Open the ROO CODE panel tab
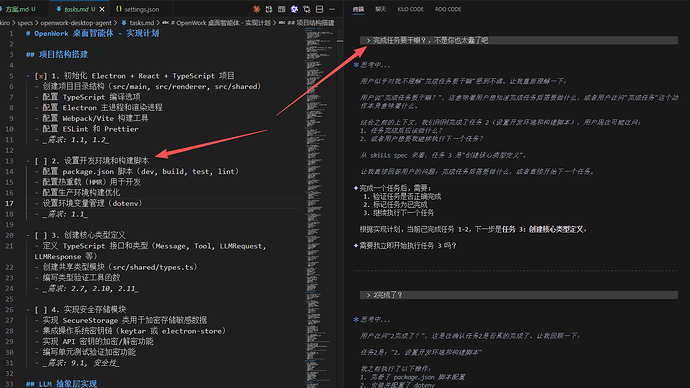Screen dimensions: 690x388 pos(448,9)
